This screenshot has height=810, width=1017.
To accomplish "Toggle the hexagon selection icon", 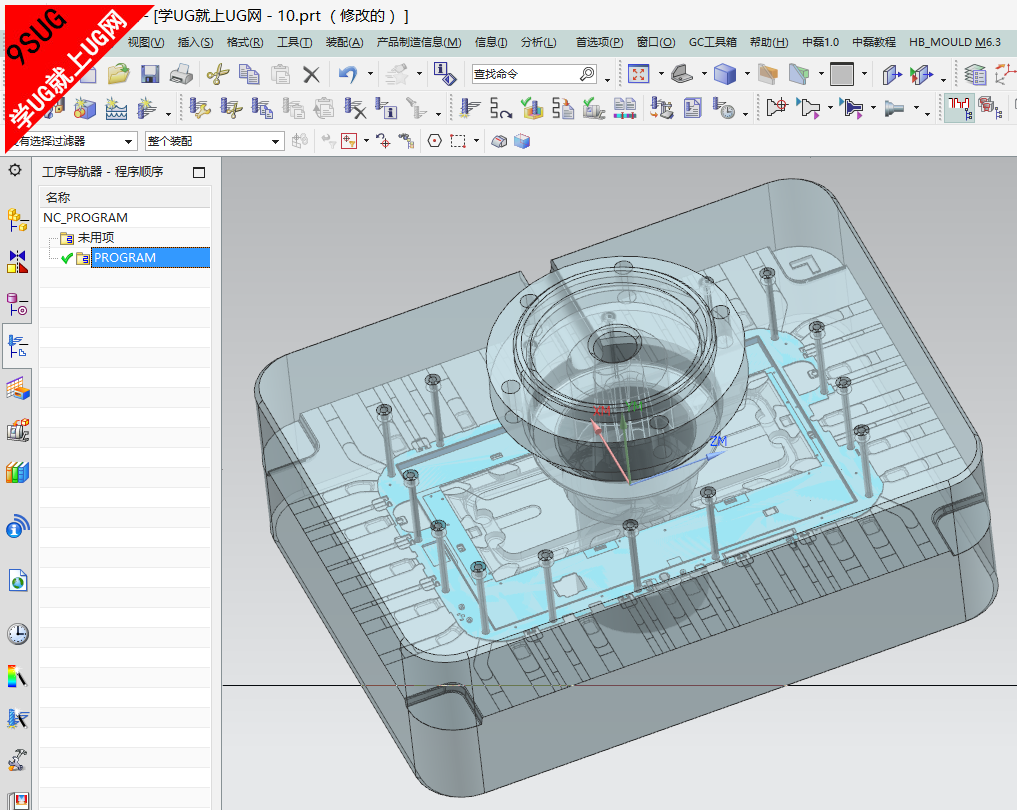I will pyautogui.click(x=435, y=141).
